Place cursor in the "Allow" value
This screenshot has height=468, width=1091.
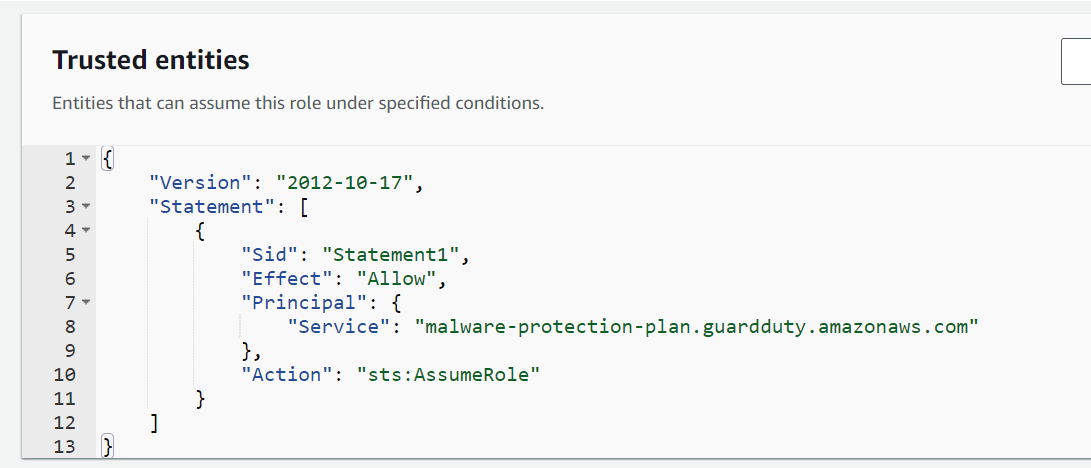coord(397,279)
